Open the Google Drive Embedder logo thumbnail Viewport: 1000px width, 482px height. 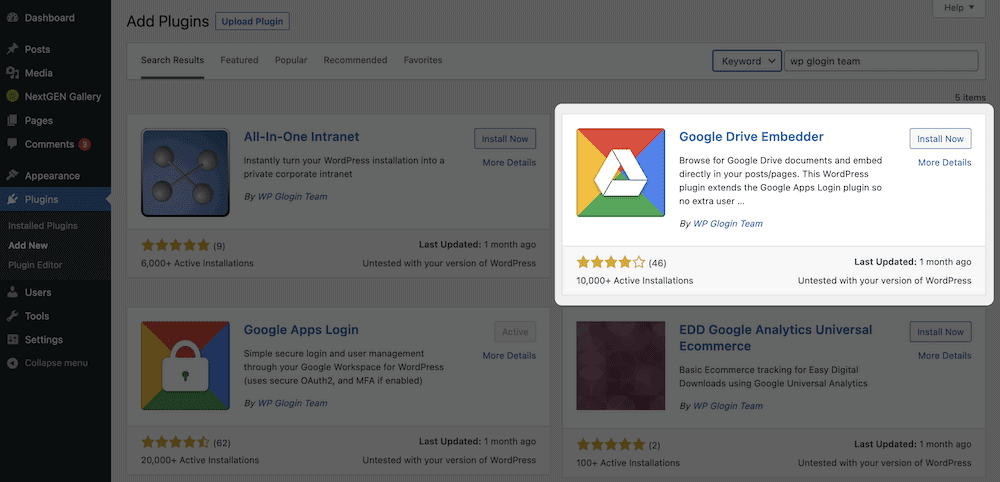point(621,173)
